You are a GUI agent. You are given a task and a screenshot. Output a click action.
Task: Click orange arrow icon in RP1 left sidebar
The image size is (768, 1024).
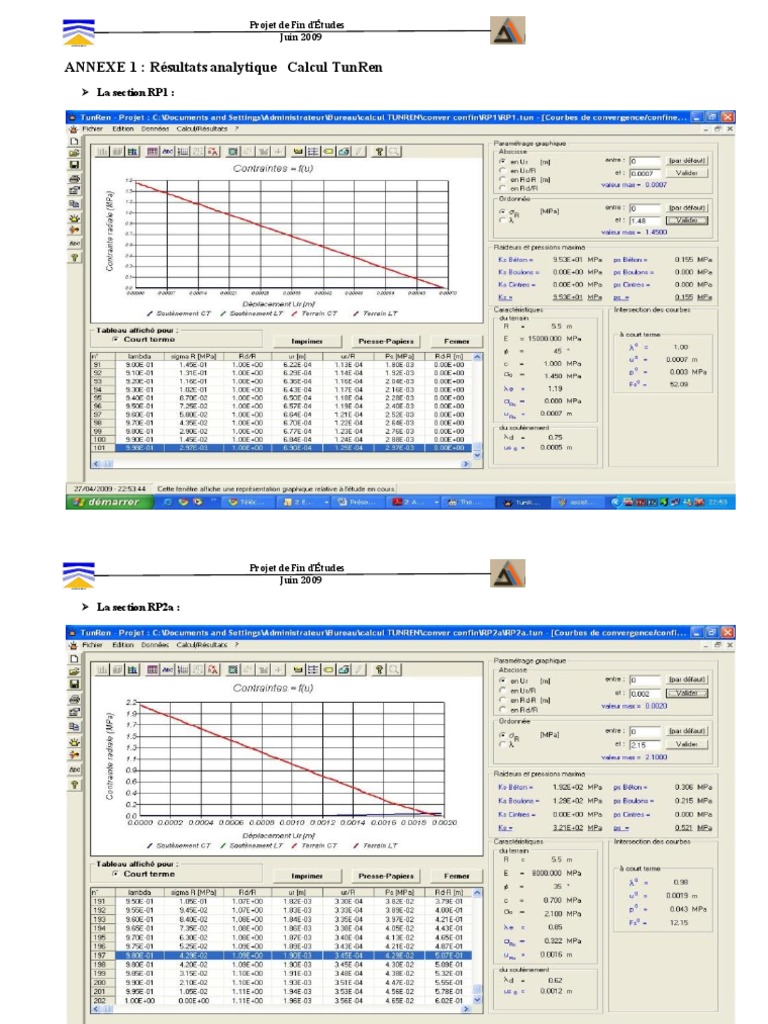(74, 230)
